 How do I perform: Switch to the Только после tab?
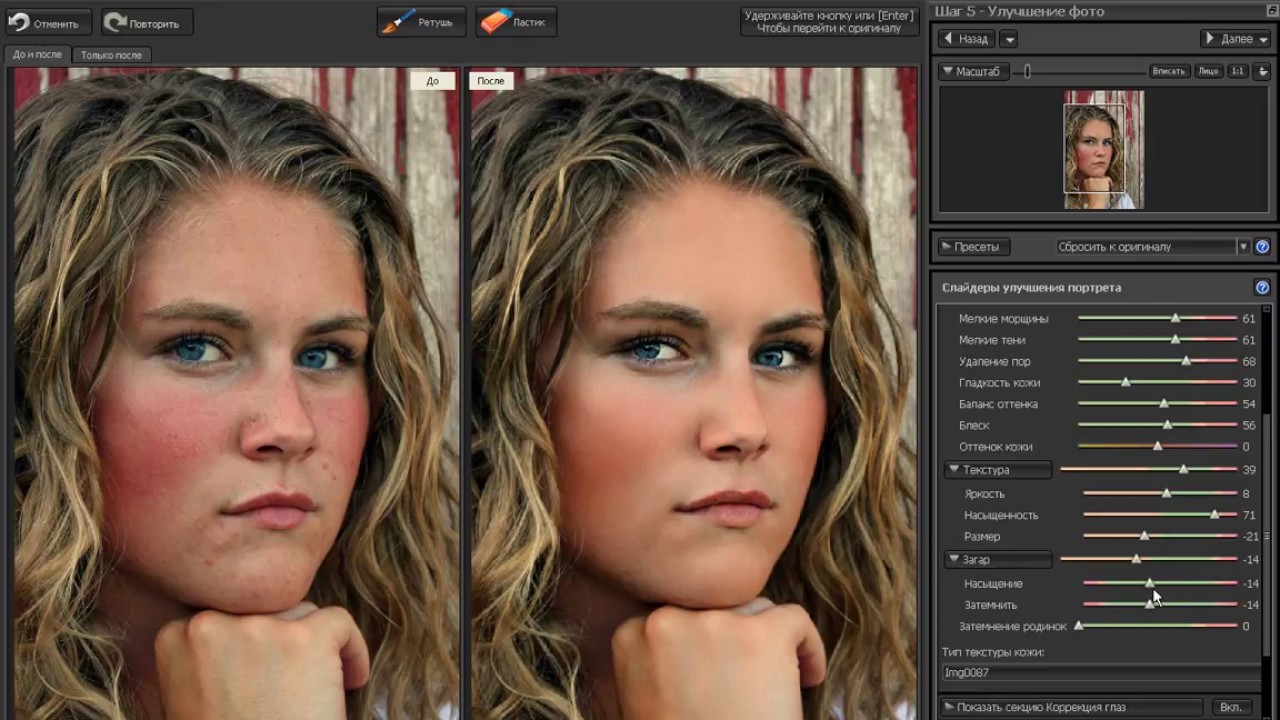[x=111, y=55]
